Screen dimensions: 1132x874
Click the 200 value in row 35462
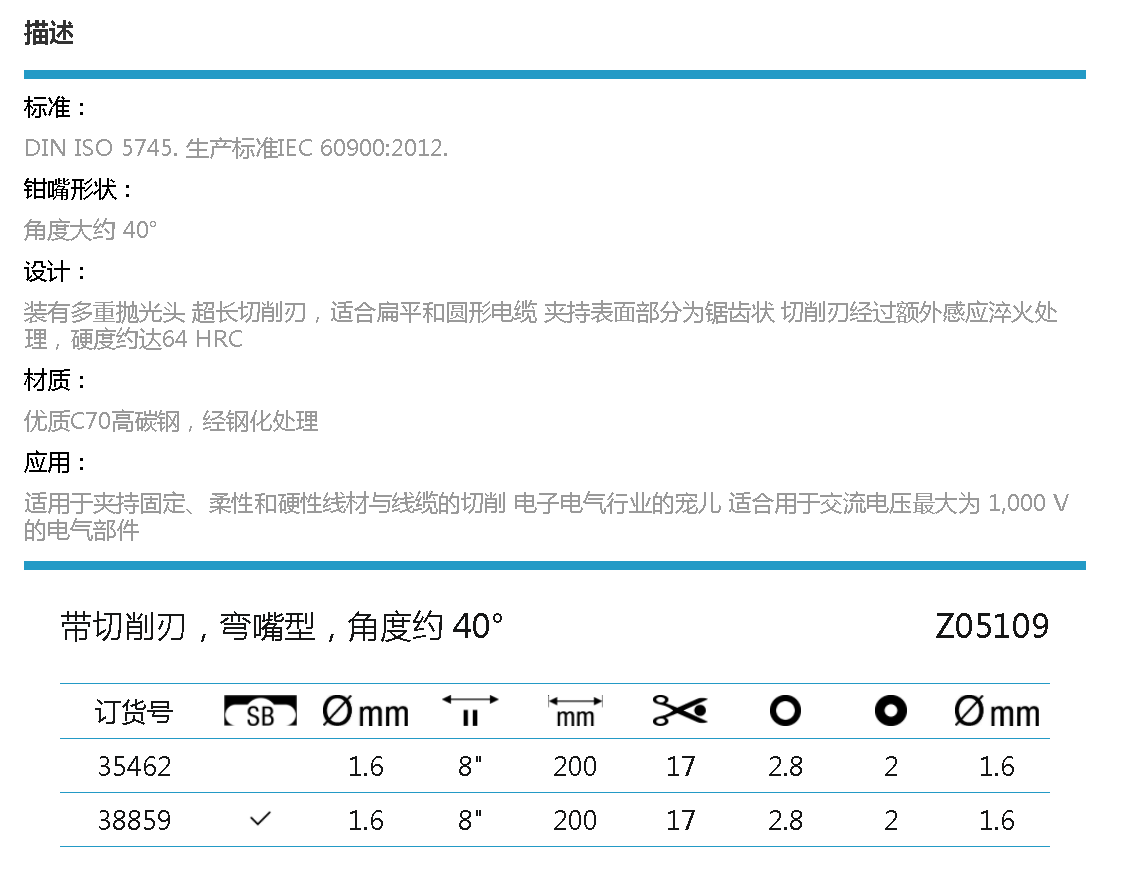coord(575,767)
